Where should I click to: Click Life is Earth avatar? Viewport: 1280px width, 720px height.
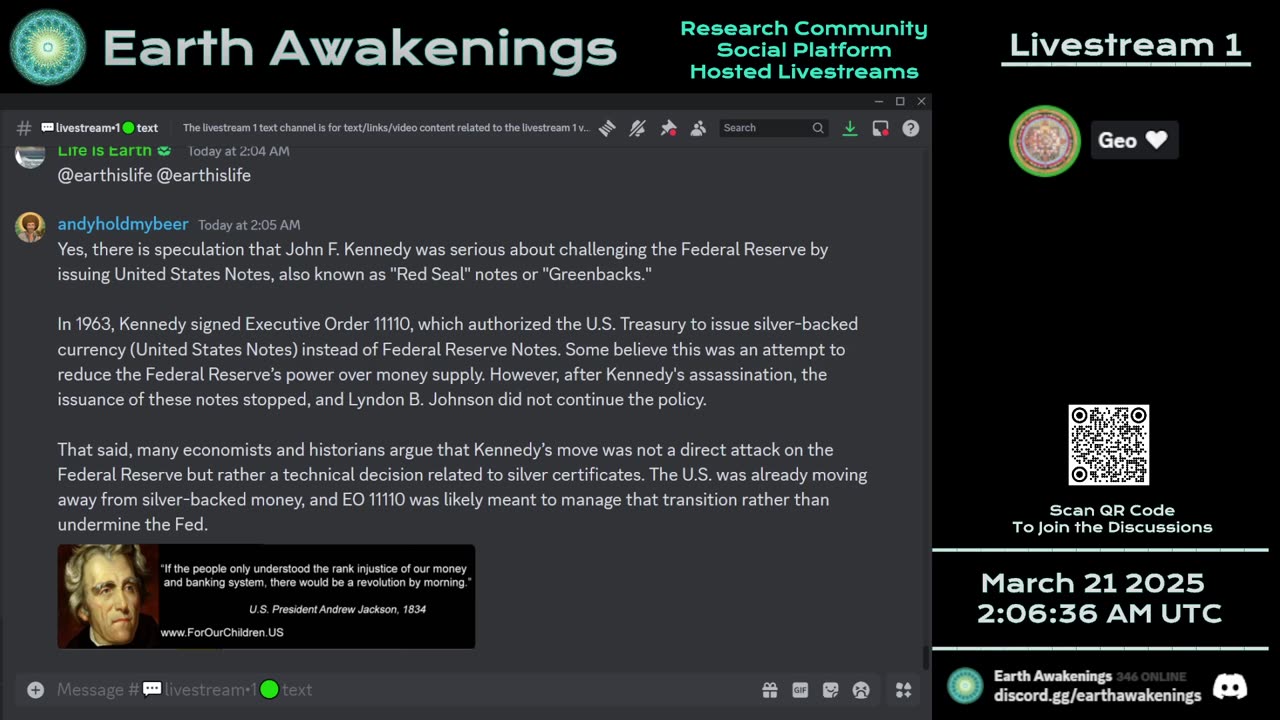[x=30, y=155]
